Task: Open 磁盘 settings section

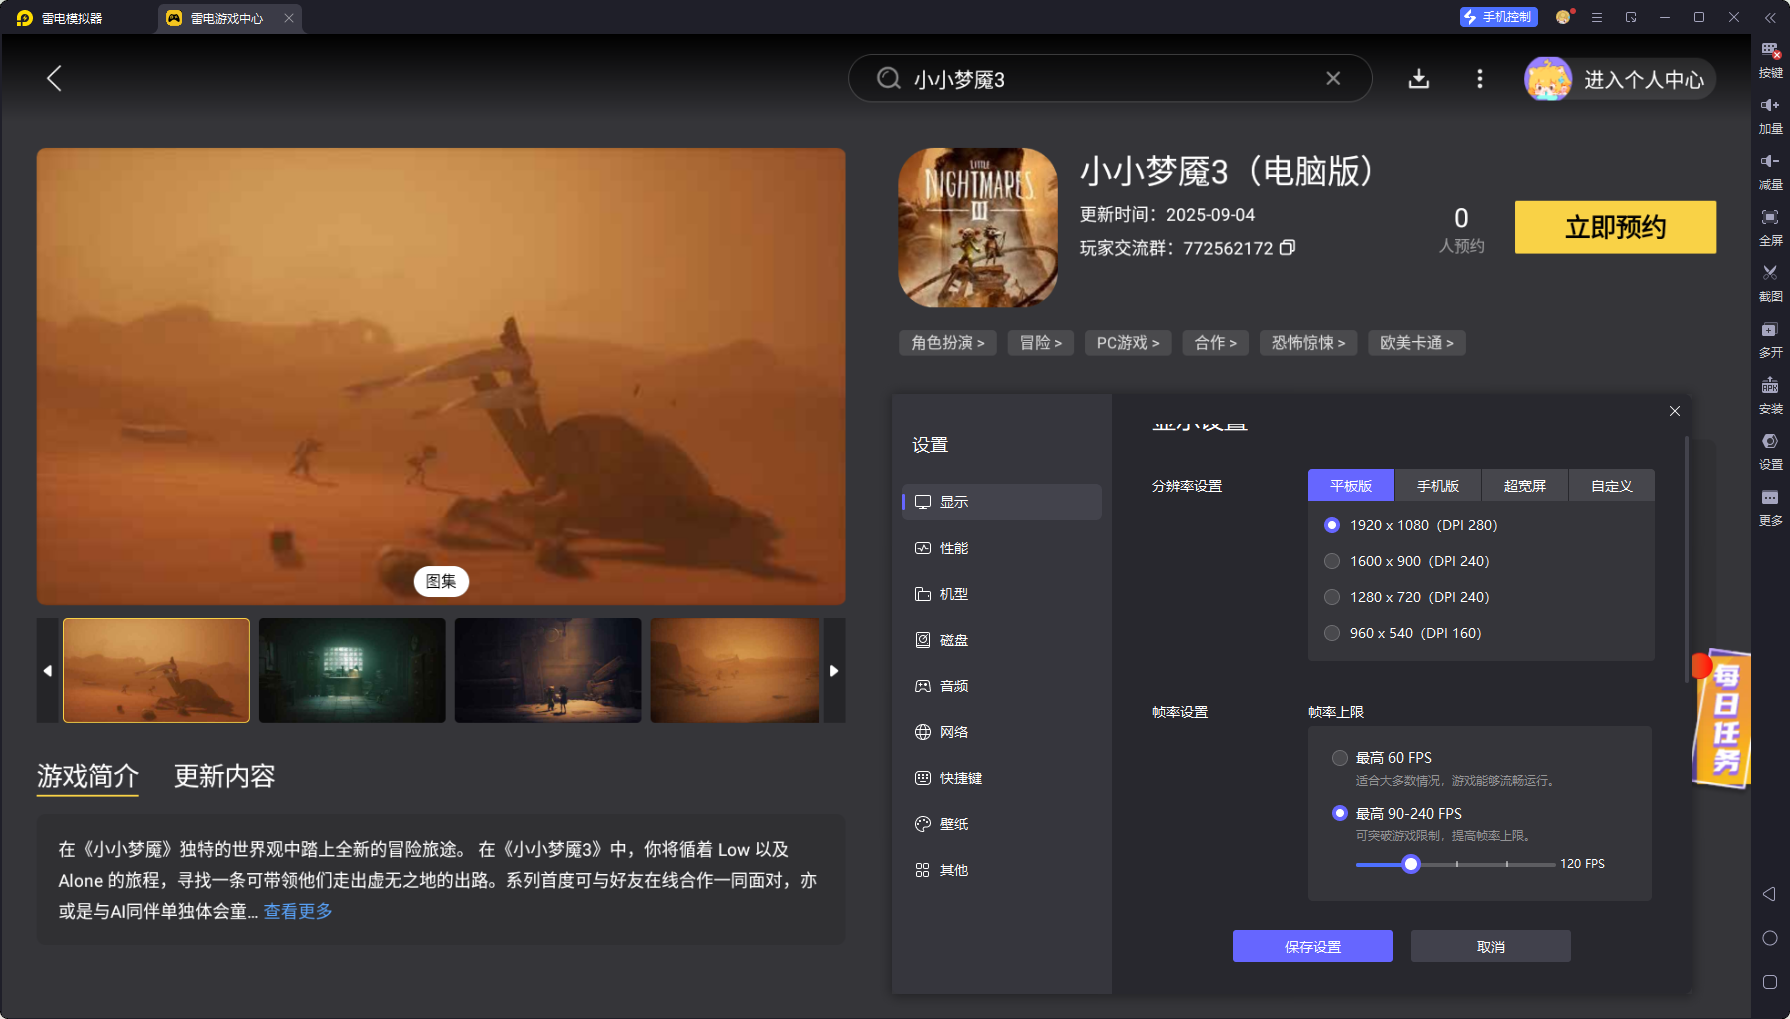Action: (x=1001, y=640)
